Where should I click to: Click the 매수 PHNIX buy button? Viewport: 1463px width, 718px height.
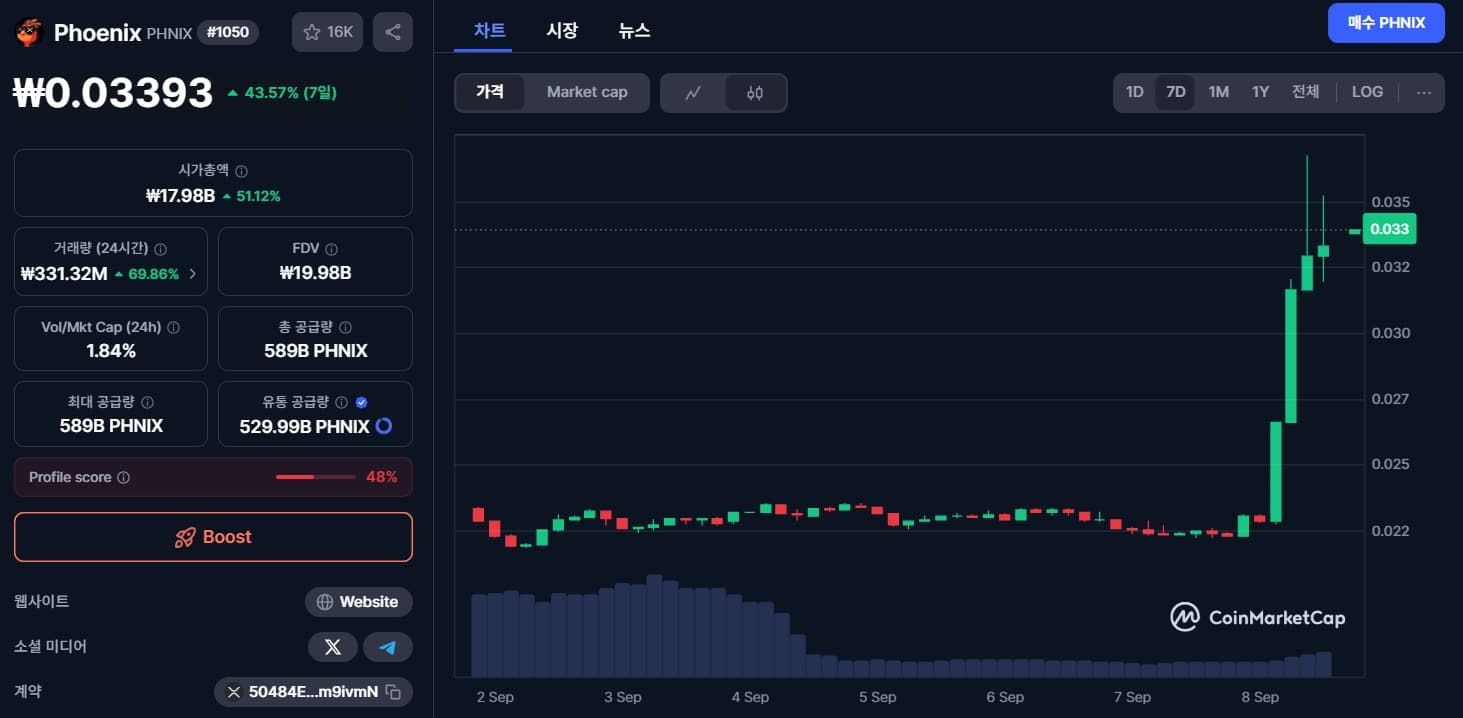click(x=1386, y=23)
